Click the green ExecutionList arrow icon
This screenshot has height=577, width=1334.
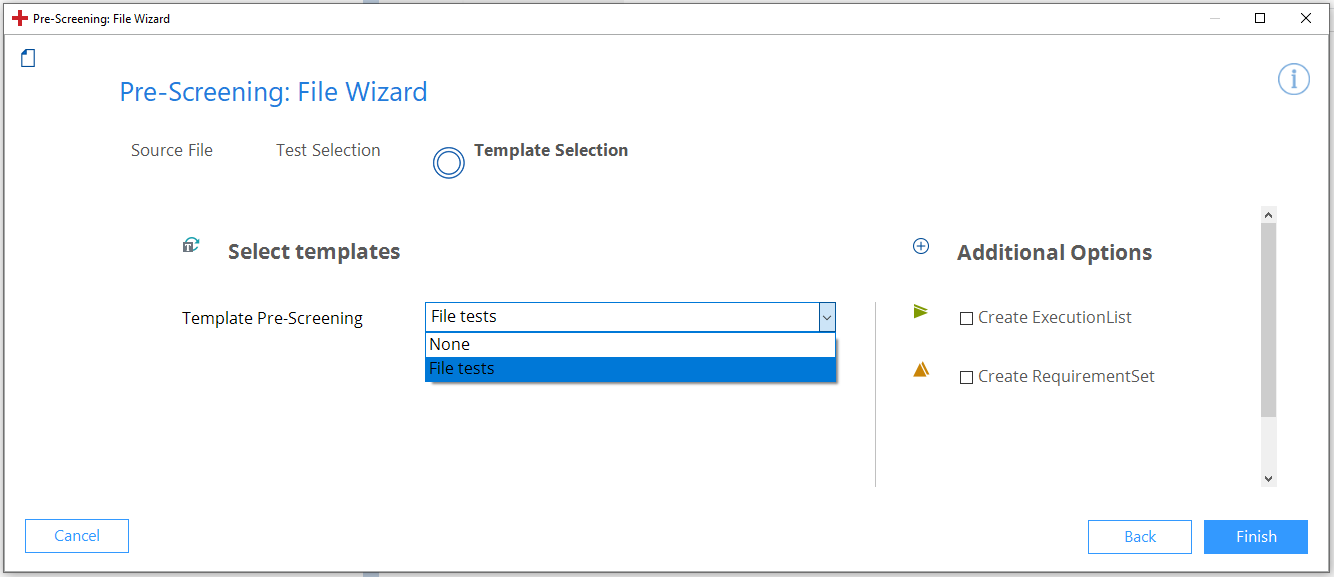921,312
